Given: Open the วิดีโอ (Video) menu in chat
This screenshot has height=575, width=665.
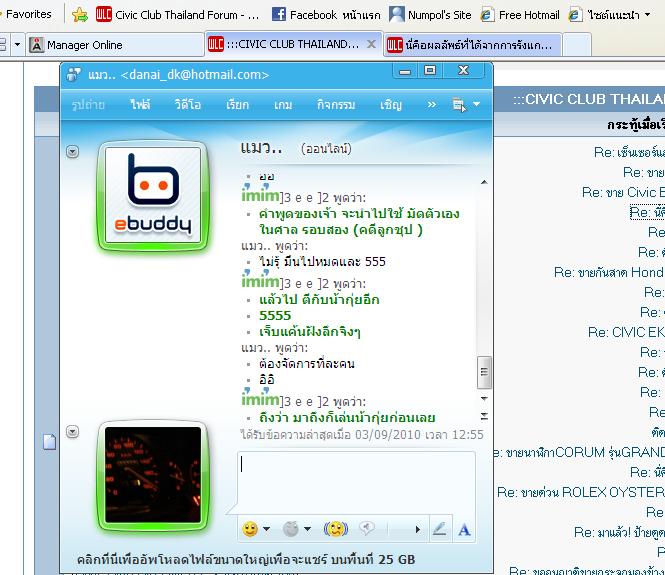Looking at the screenshot, I should click(x=187, y=104).
